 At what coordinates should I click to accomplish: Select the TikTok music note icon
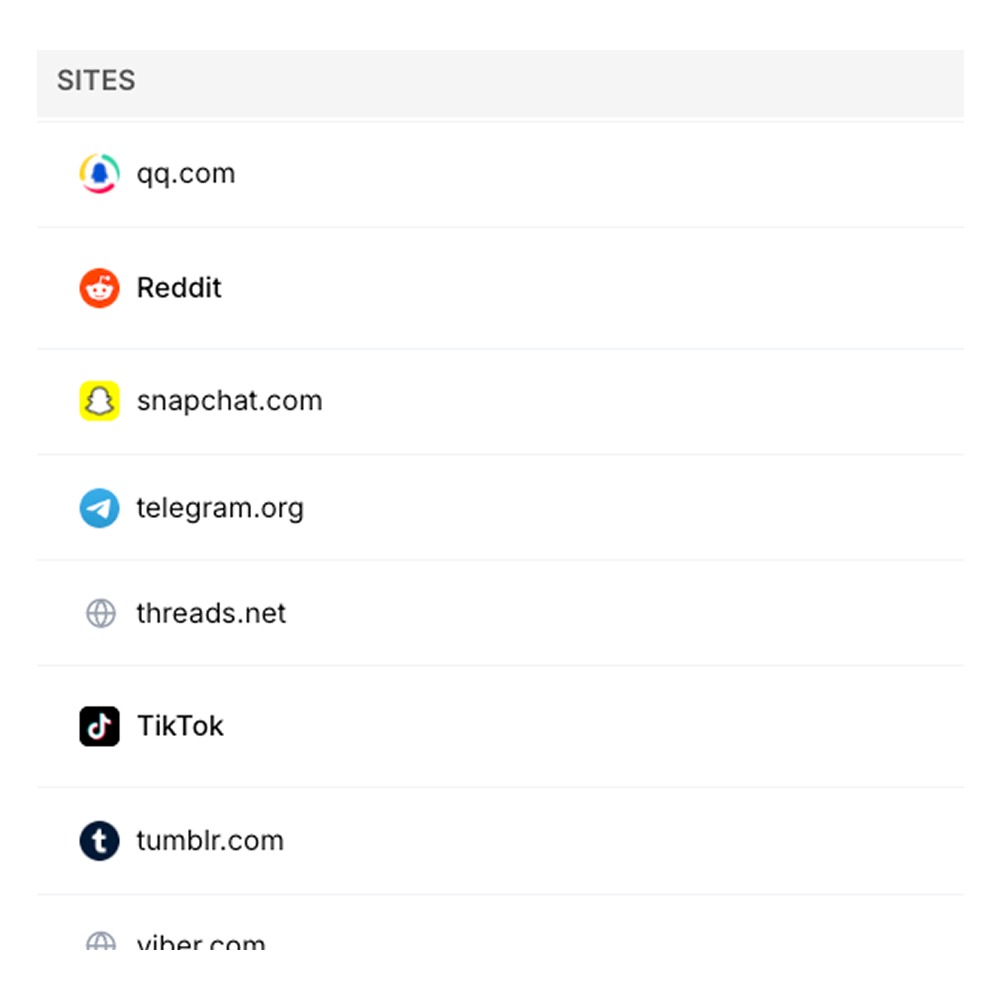[x=99, y=726]
